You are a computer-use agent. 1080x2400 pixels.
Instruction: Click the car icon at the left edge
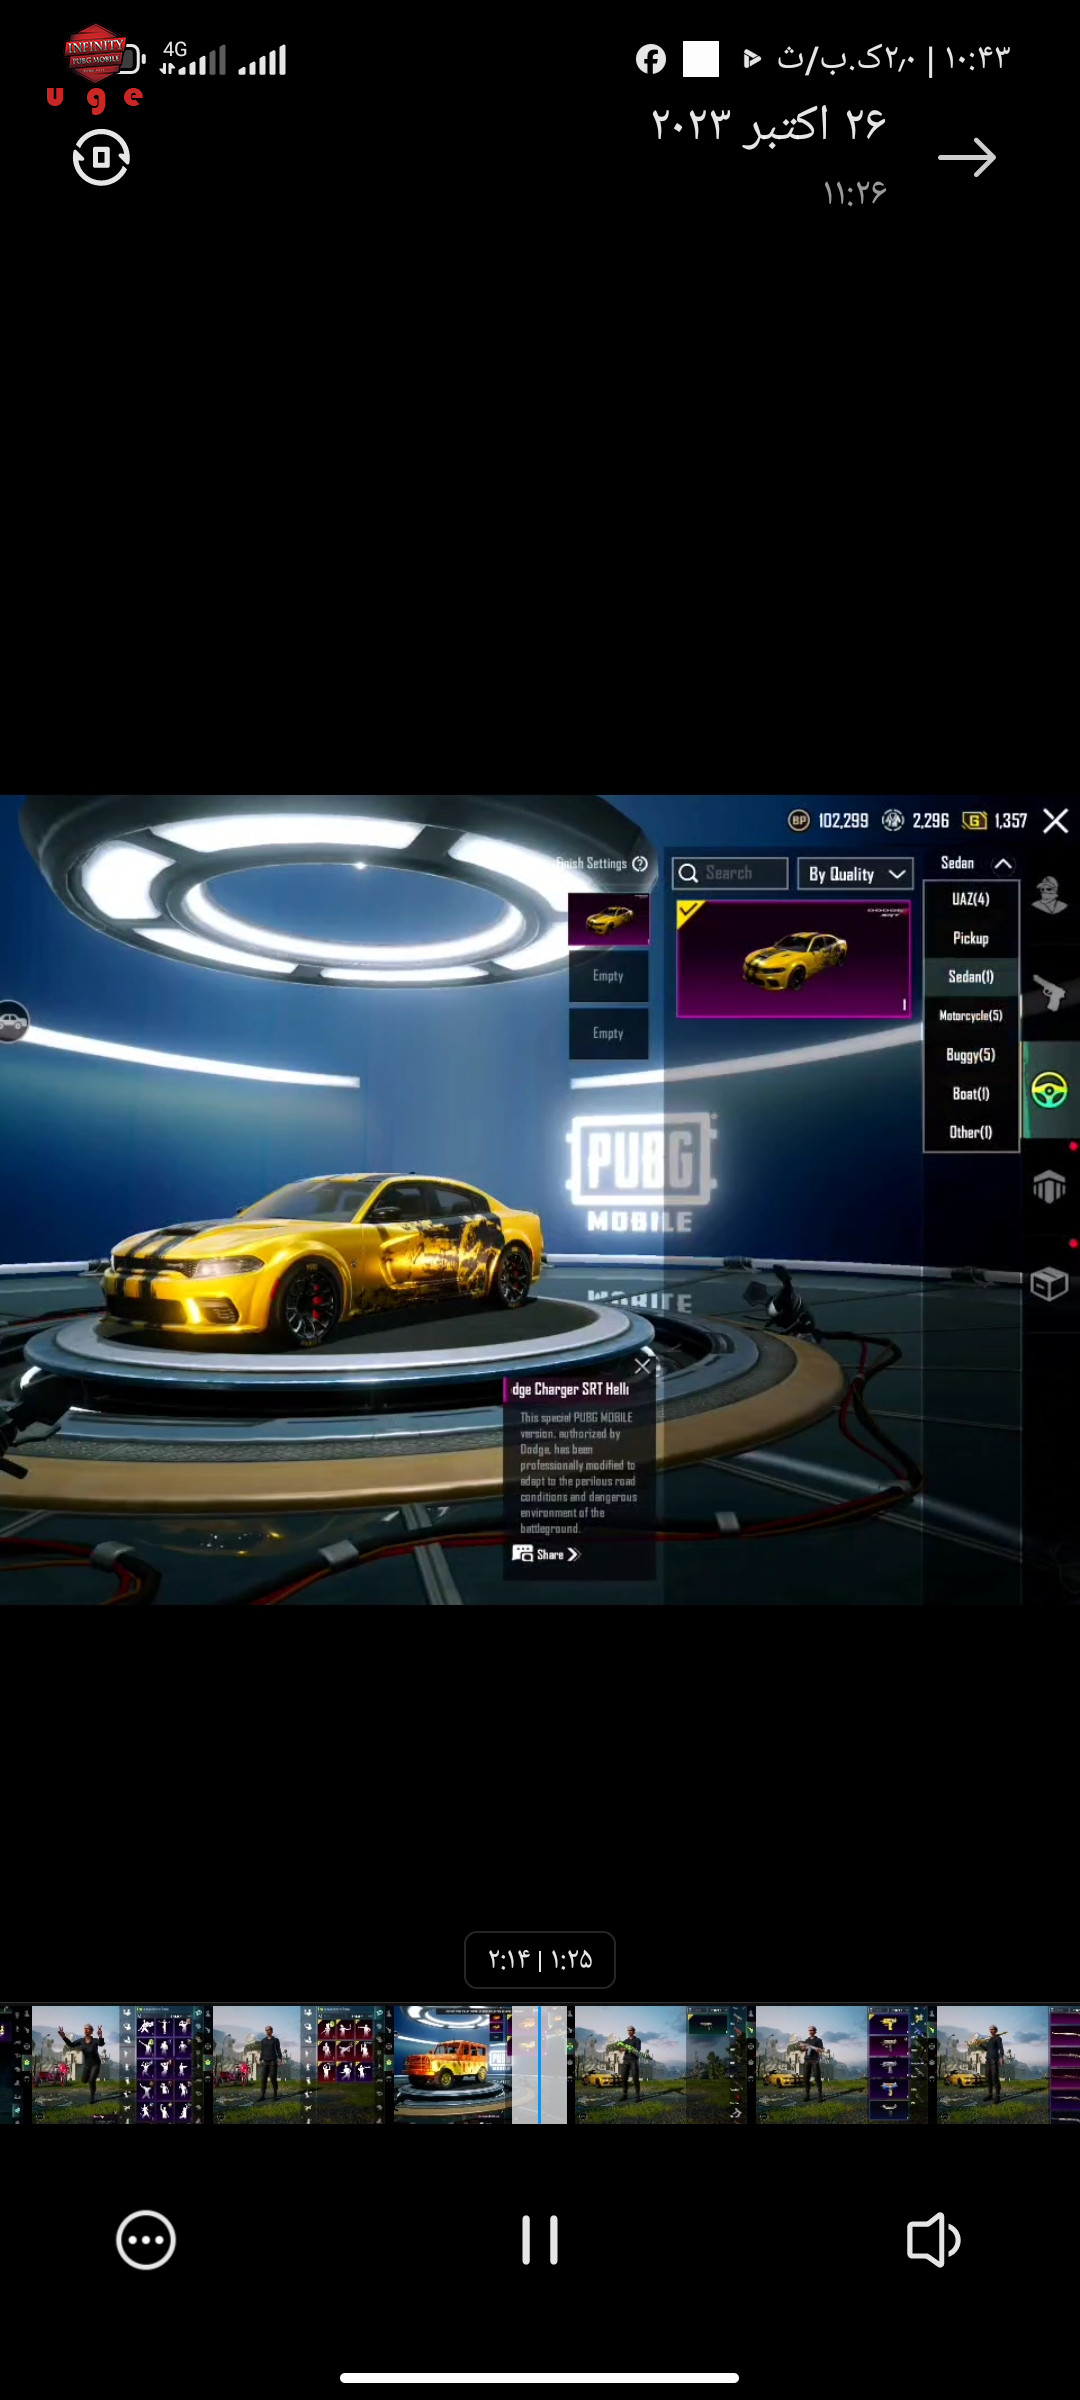(x=12, y=1021)
